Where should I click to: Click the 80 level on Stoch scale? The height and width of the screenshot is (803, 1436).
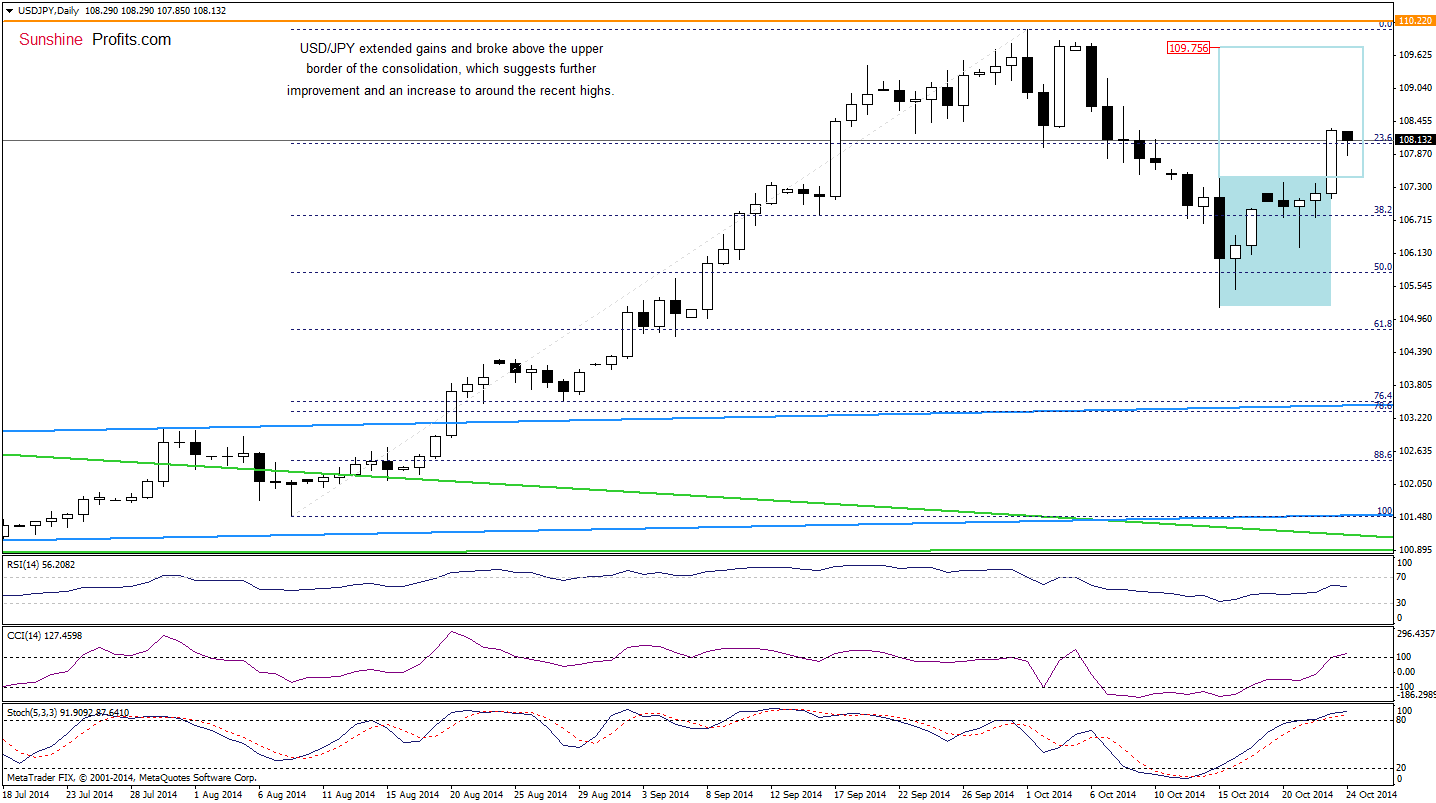click(1403, 720)
